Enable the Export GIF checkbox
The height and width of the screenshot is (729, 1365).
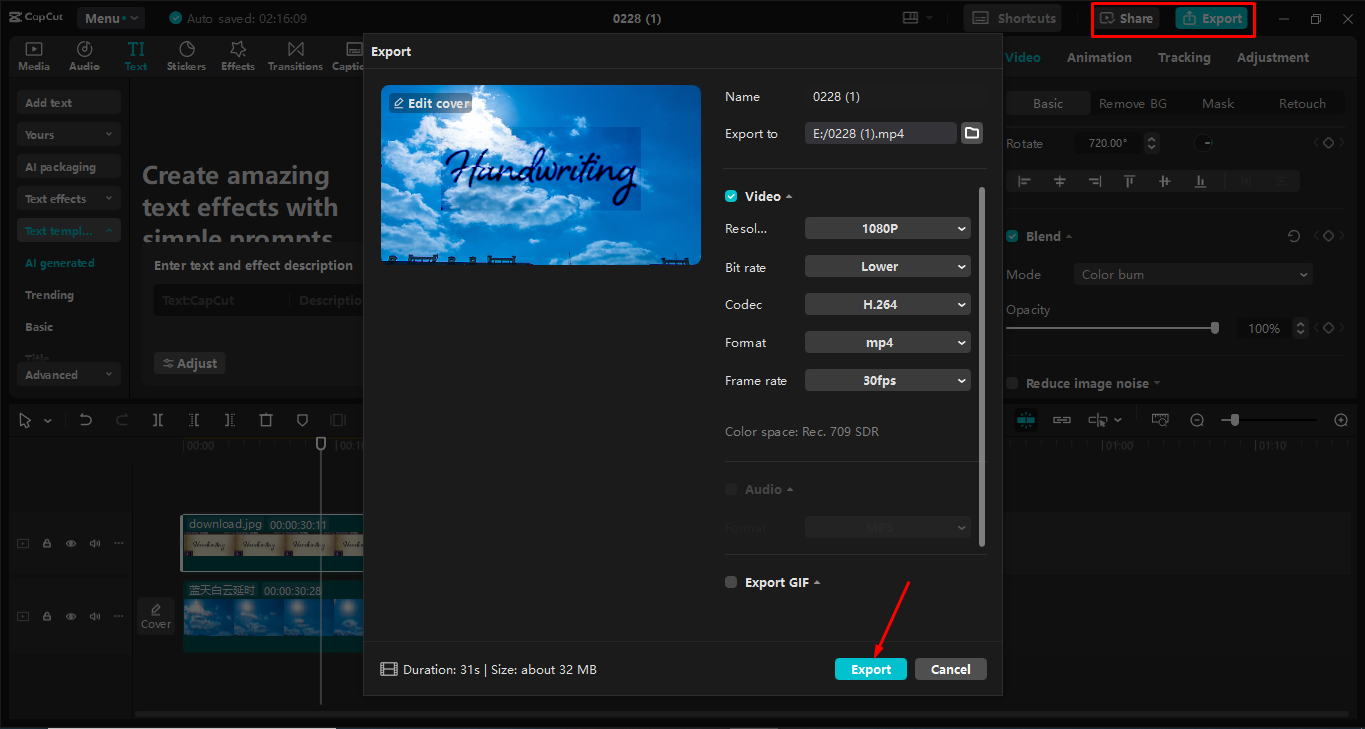click(731, 582)
